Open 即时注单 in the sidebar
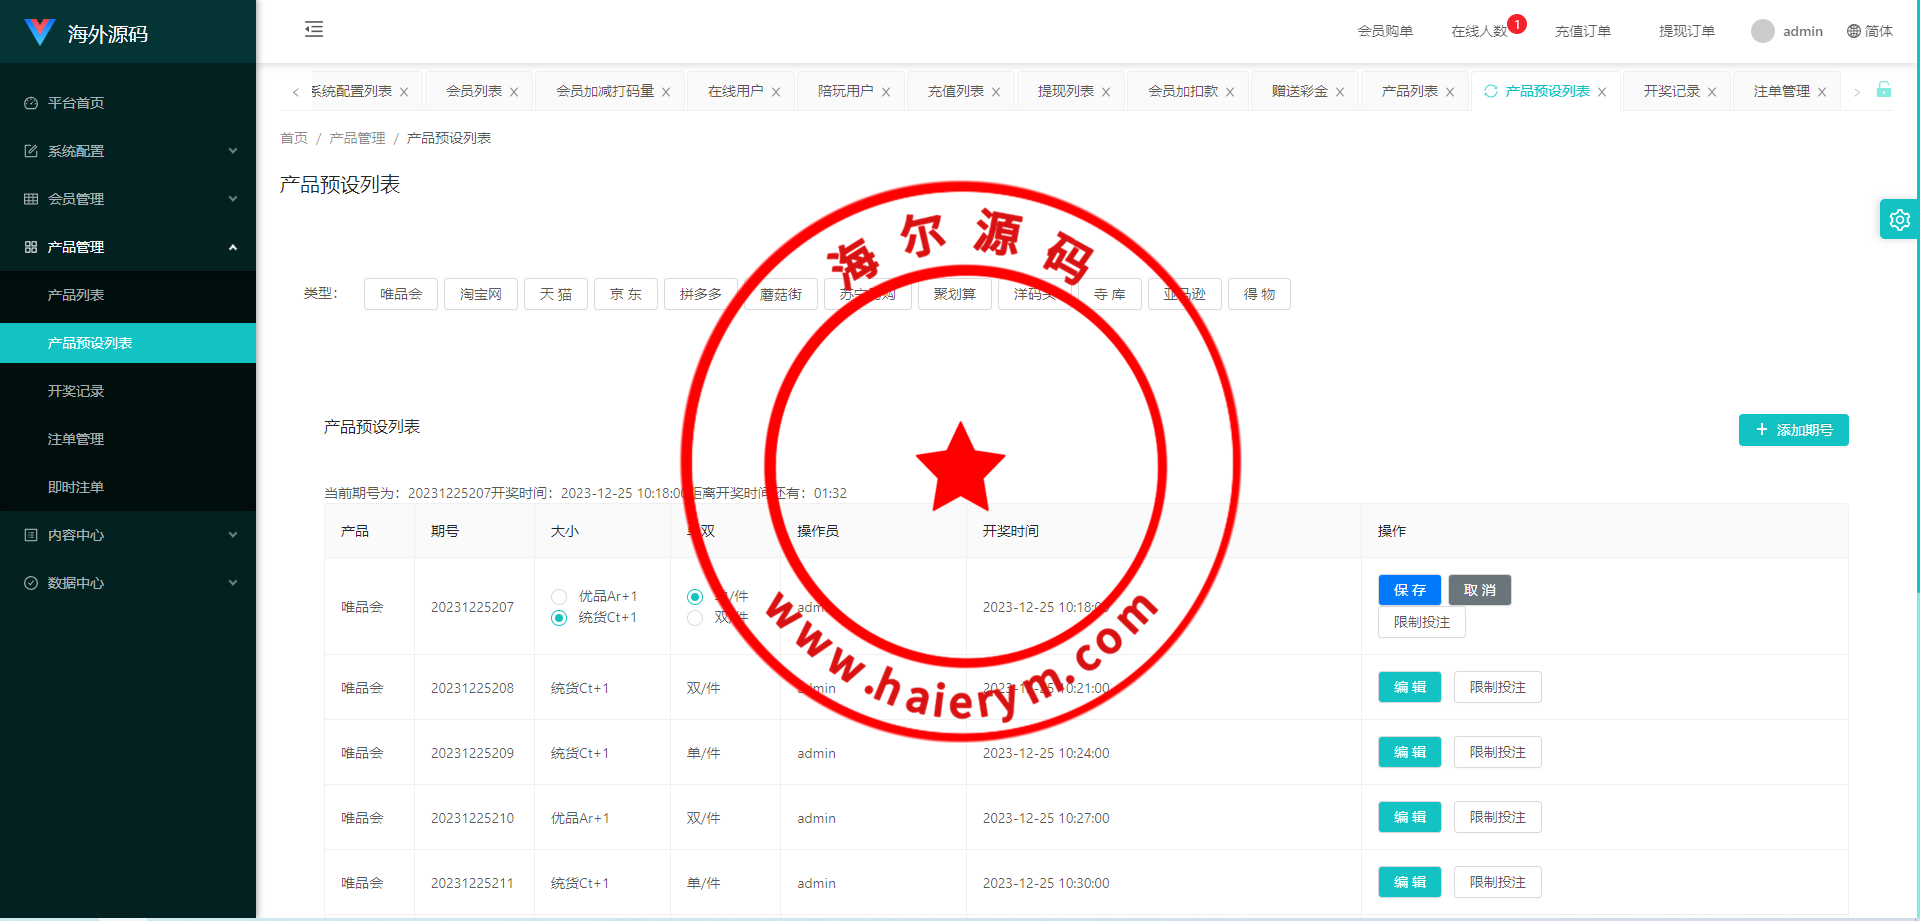 pyautogui.click(x=76, y=487)
